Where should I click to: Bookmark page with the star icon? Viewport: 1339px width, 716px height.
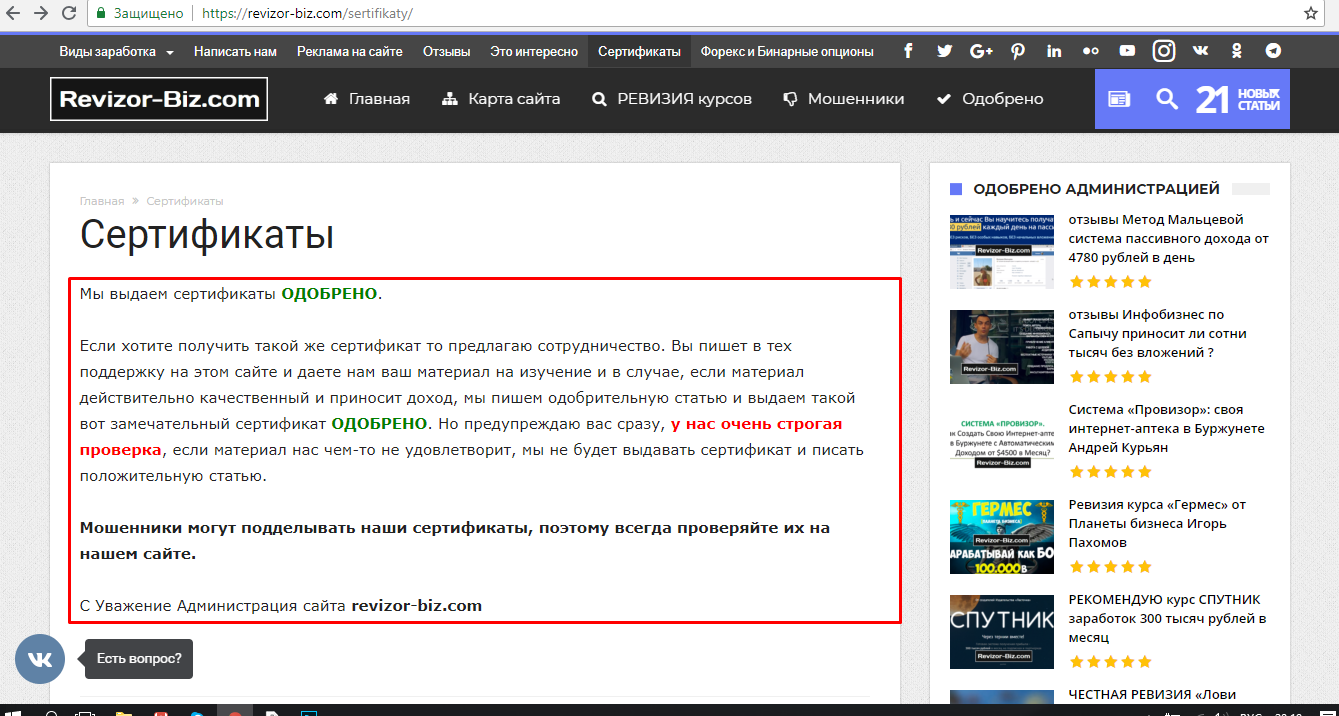(1311, 13)
